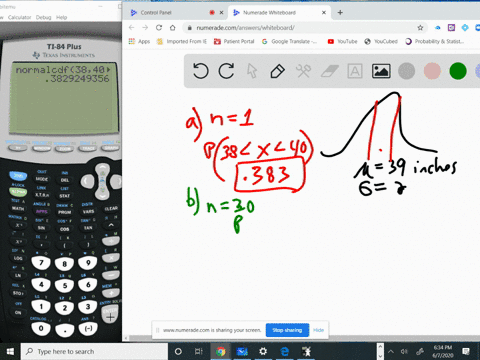Screen dimensions: 480x360
Task: Click the calculator SIN key
Action: [41, 228]
